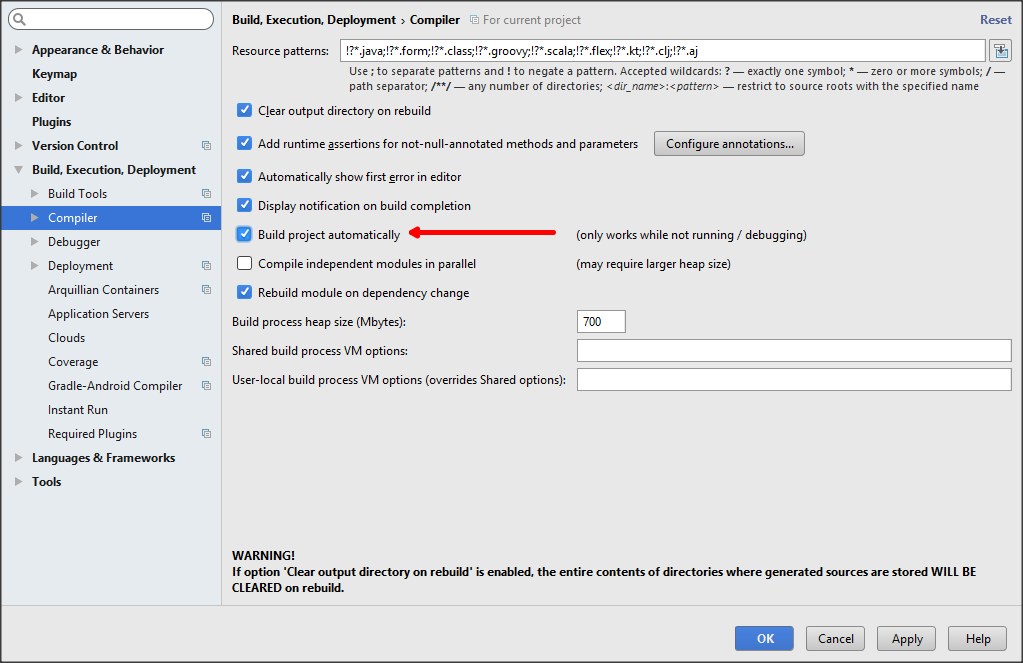Enable 'Compile independent modules in parallel'

[x=244, y=263]
